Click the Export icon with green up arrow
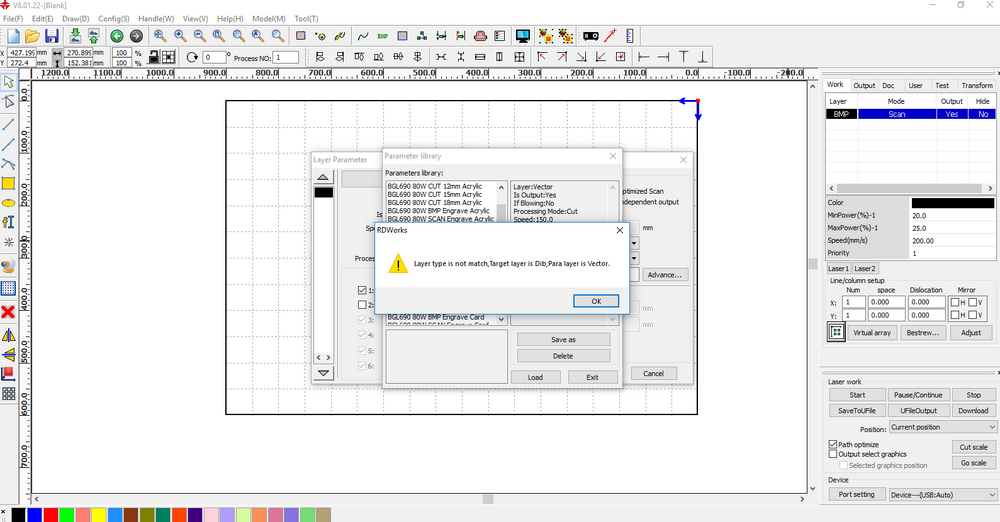 [x=94, y=36]
